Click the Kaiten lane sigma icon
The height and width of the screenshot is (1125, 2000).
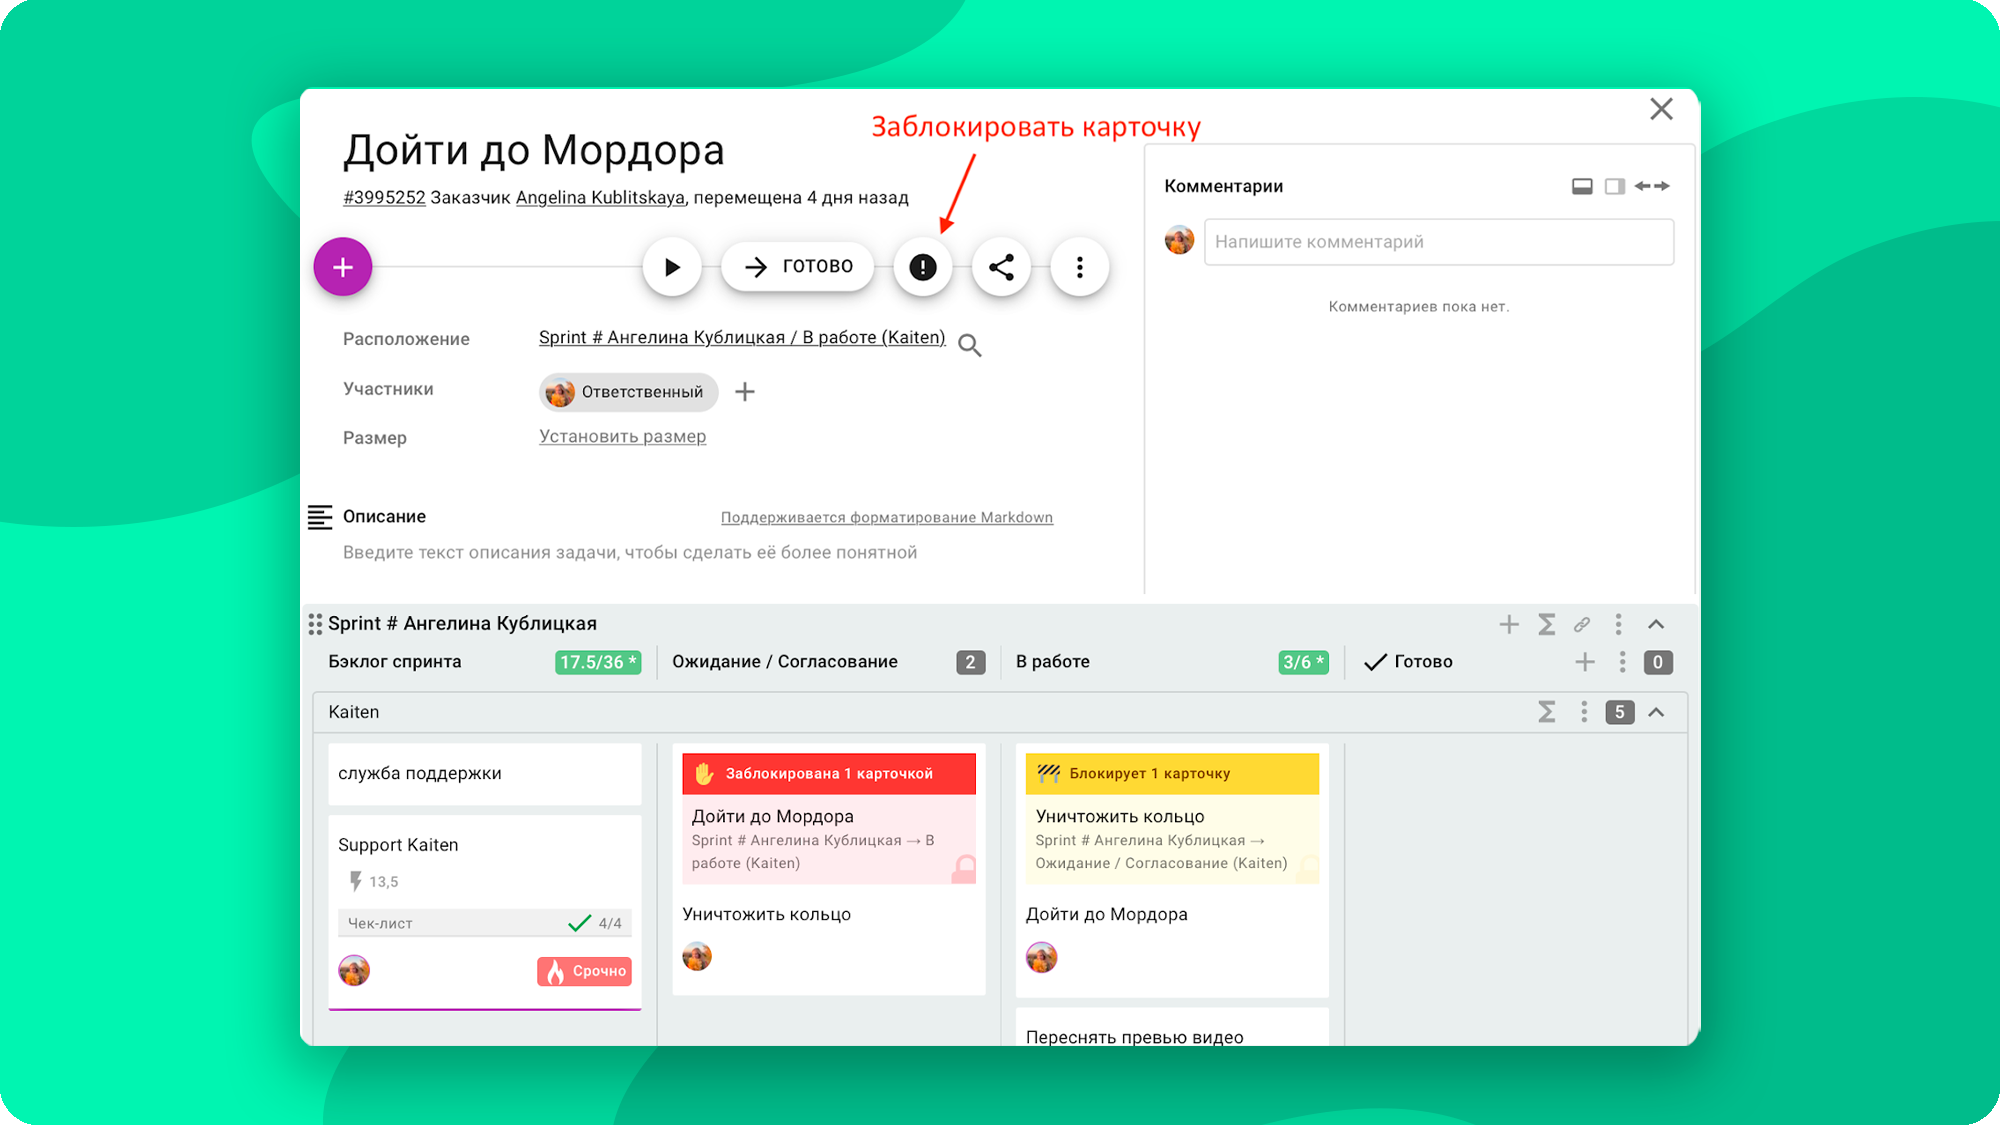tap(1546, 712)
